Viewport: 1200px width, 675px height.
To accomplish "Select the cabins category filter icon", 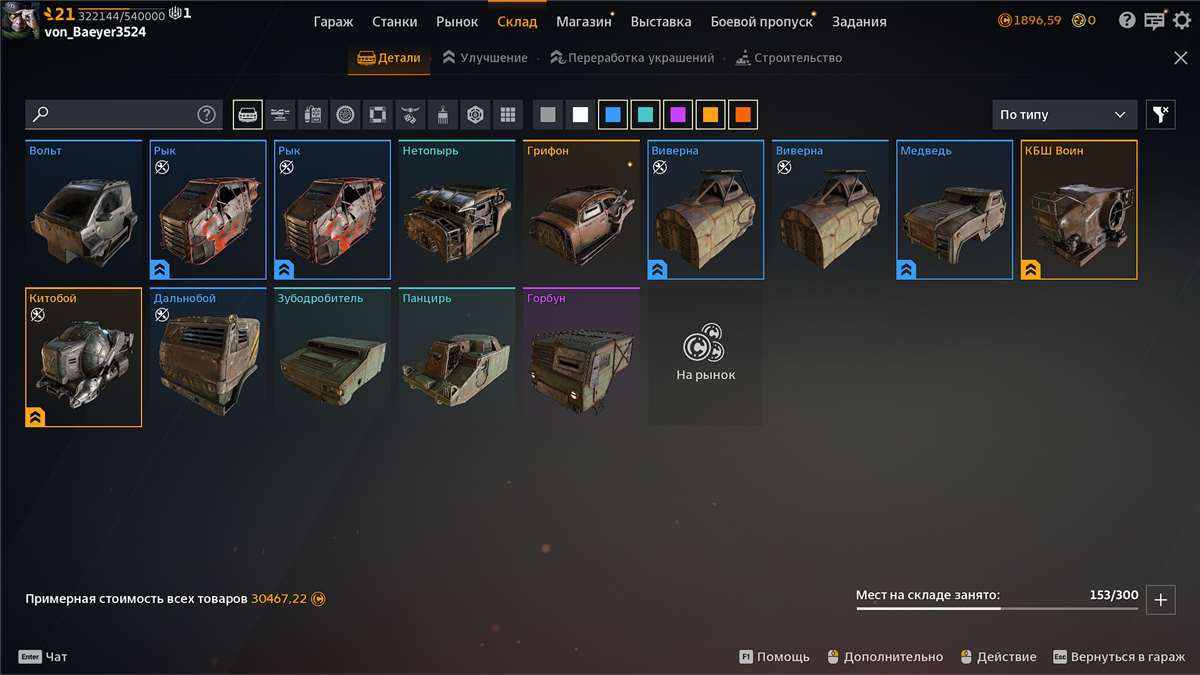I will coord(248,115).
